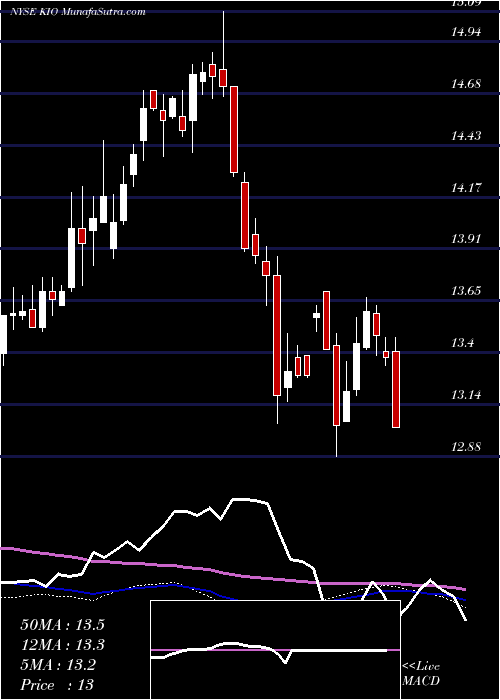Click the 14.68 price axis label

pyautogui.click(x=466, y=83)
